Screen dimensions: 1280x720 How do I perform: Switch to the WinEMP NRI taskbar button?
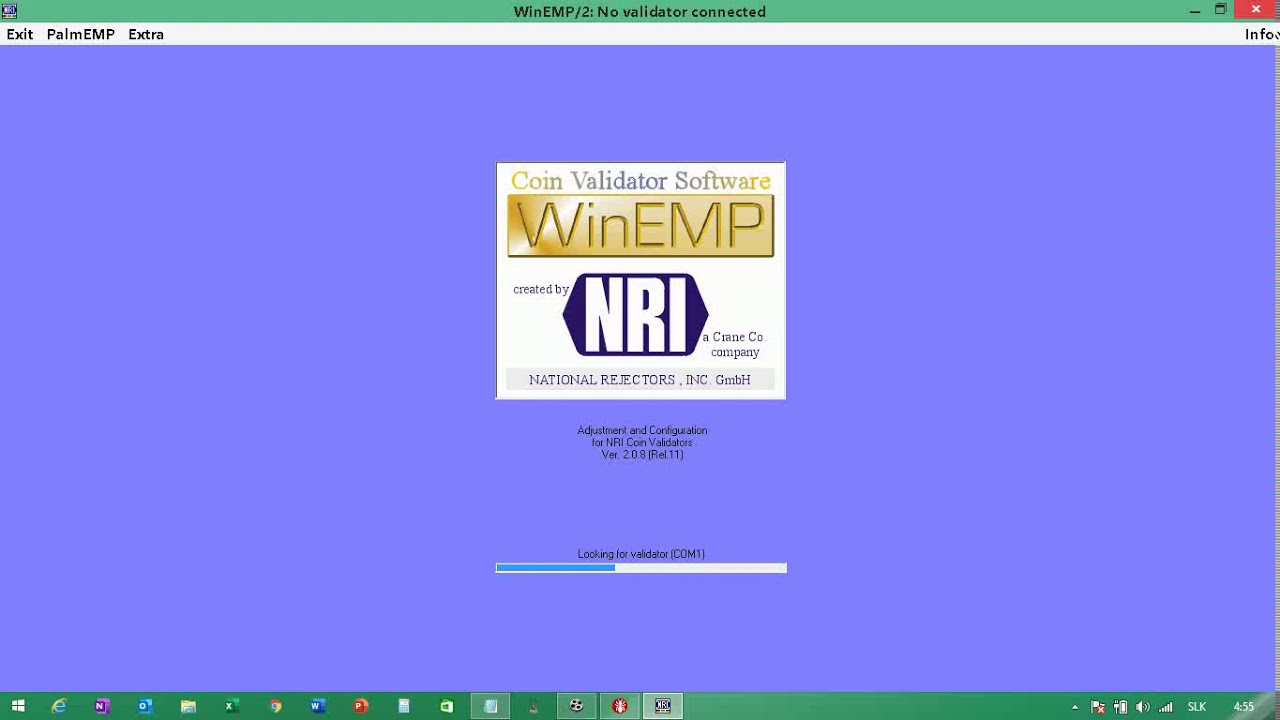coord(663,706)
